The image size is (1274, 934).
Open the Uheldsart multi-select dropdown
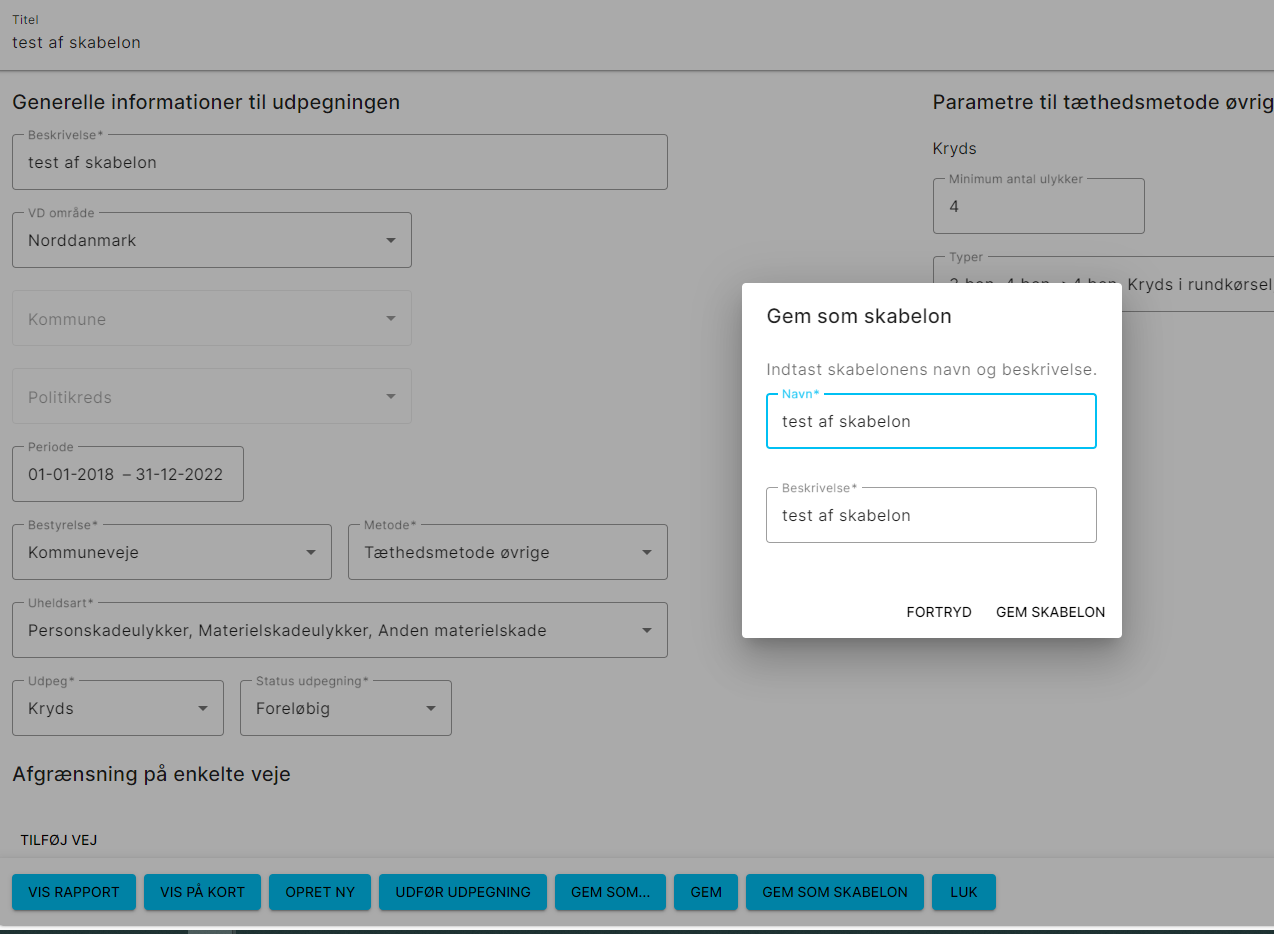pos(339,630)
